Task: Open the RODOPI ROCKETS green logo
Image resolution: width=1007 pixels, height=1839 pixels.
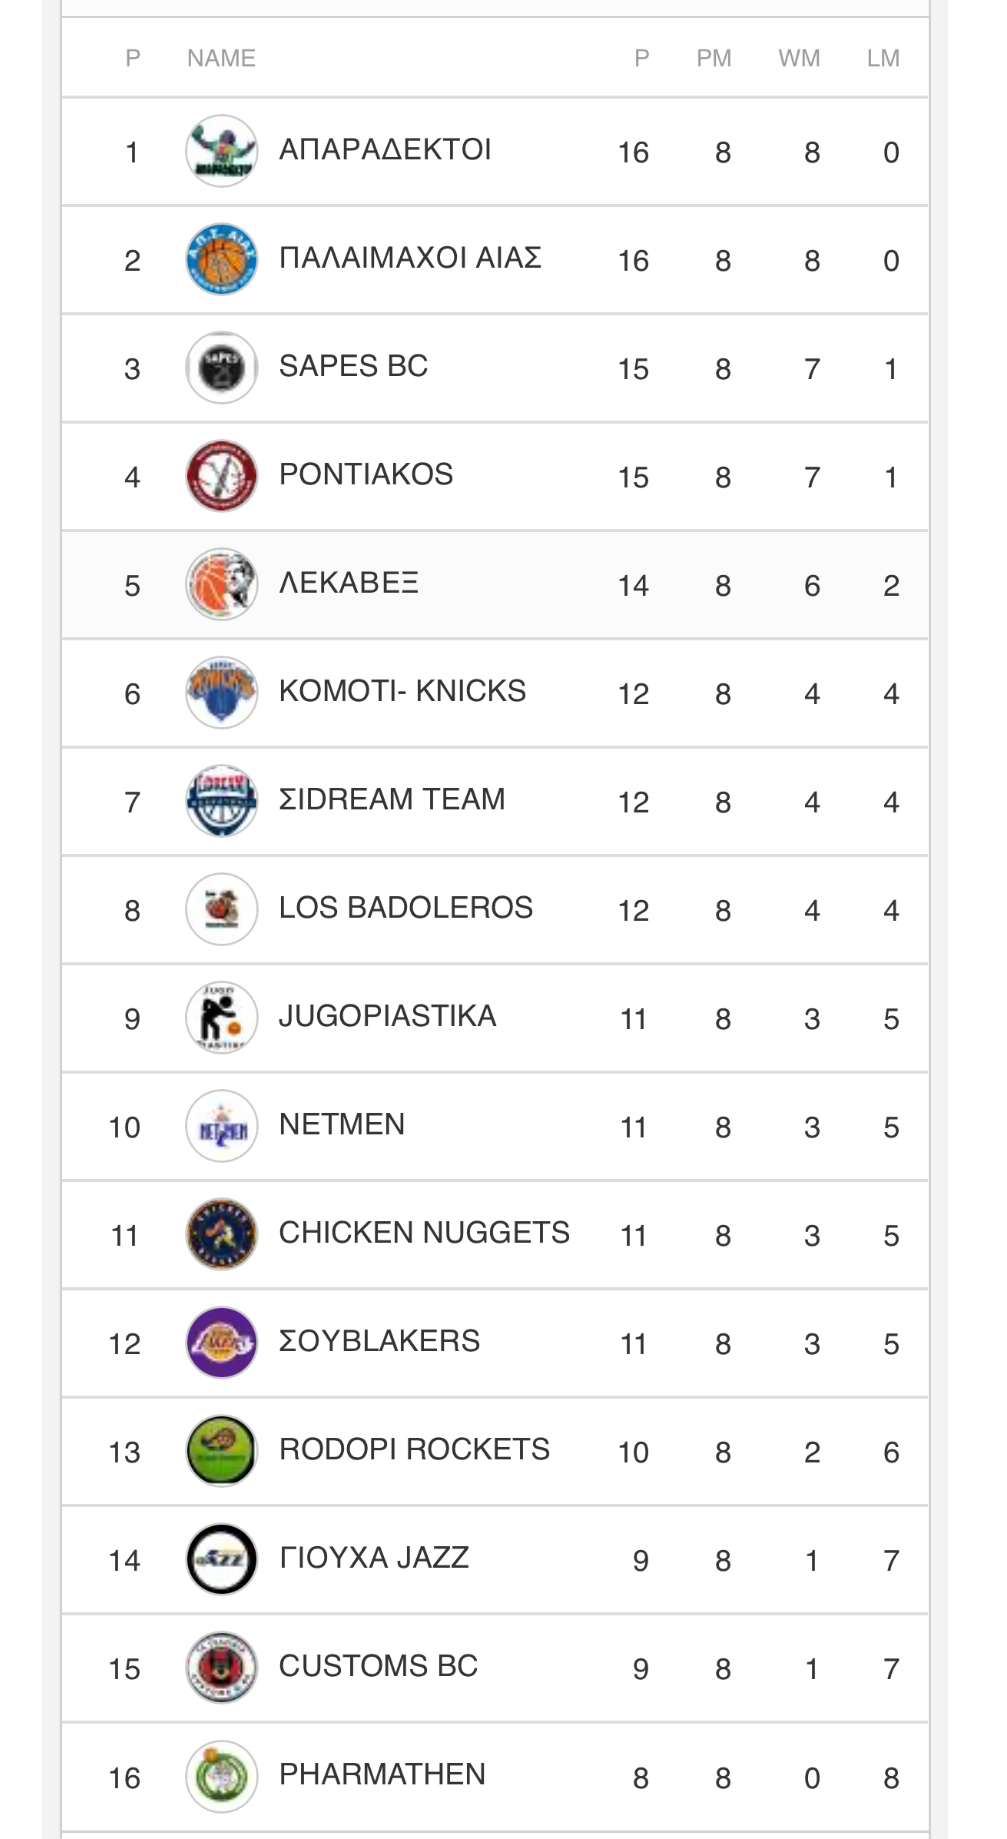Action: point(222,1450)
